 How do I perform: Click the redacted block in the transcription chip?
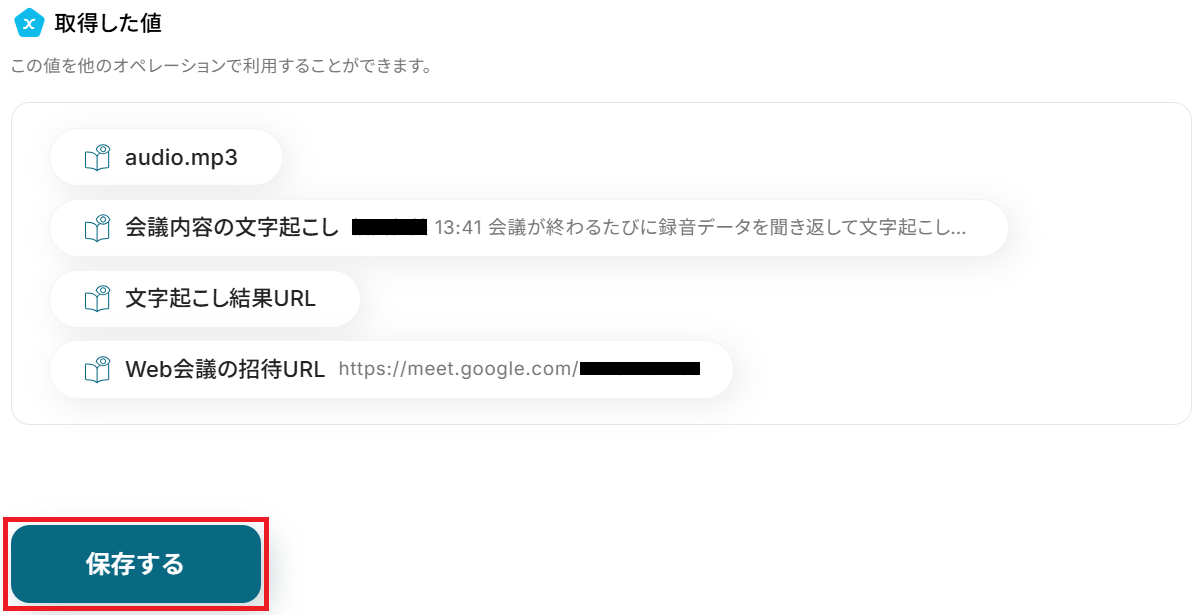pos(390,228)
